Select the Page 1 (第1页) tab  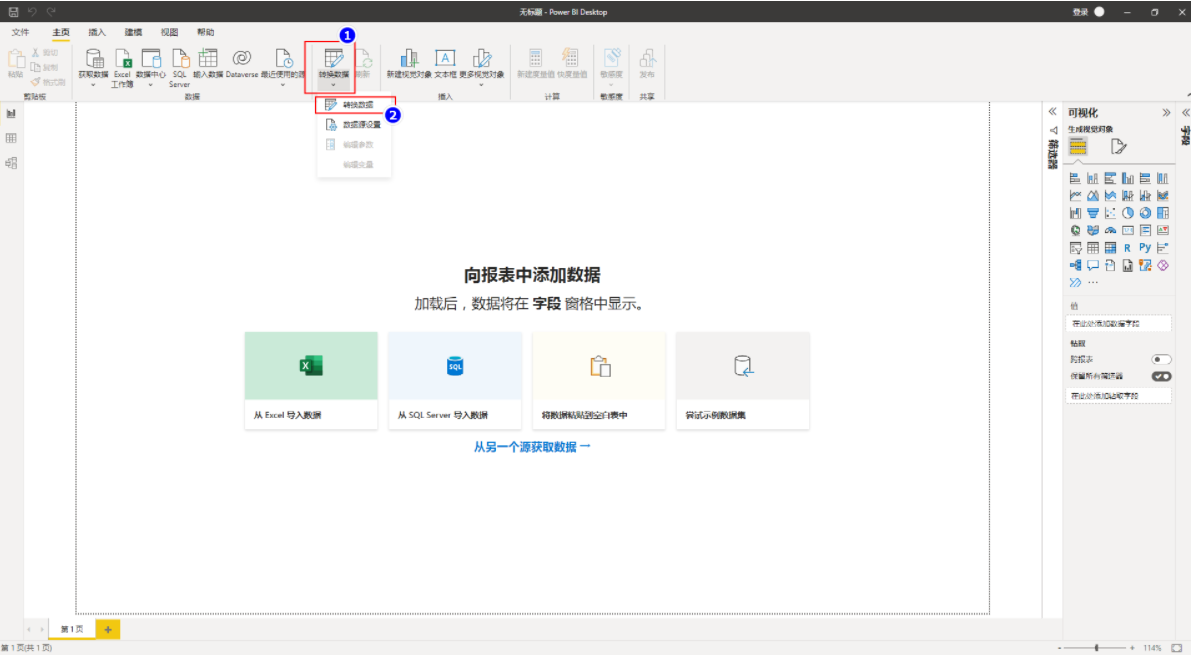(x=72, y=629)
